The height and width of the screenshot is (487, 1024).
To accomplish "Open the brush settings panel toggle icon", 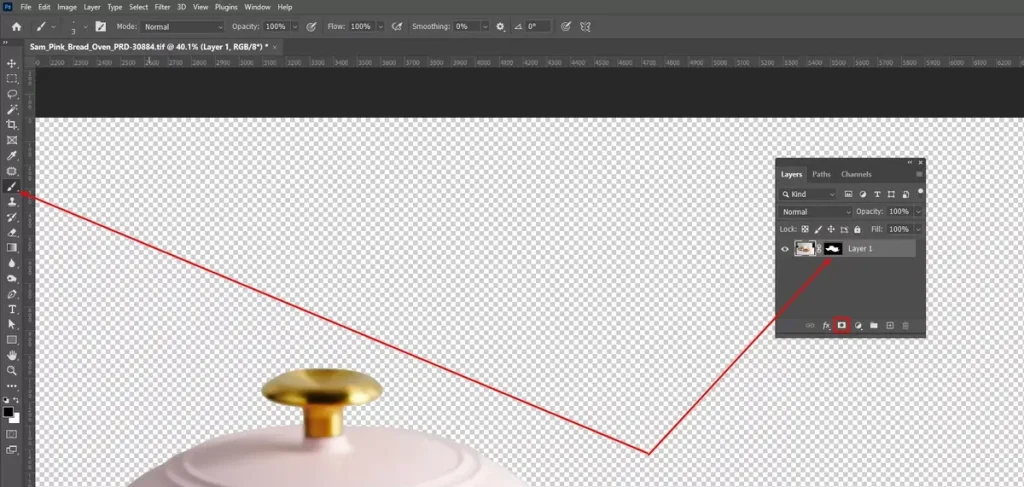I will (x=101, y=27).
